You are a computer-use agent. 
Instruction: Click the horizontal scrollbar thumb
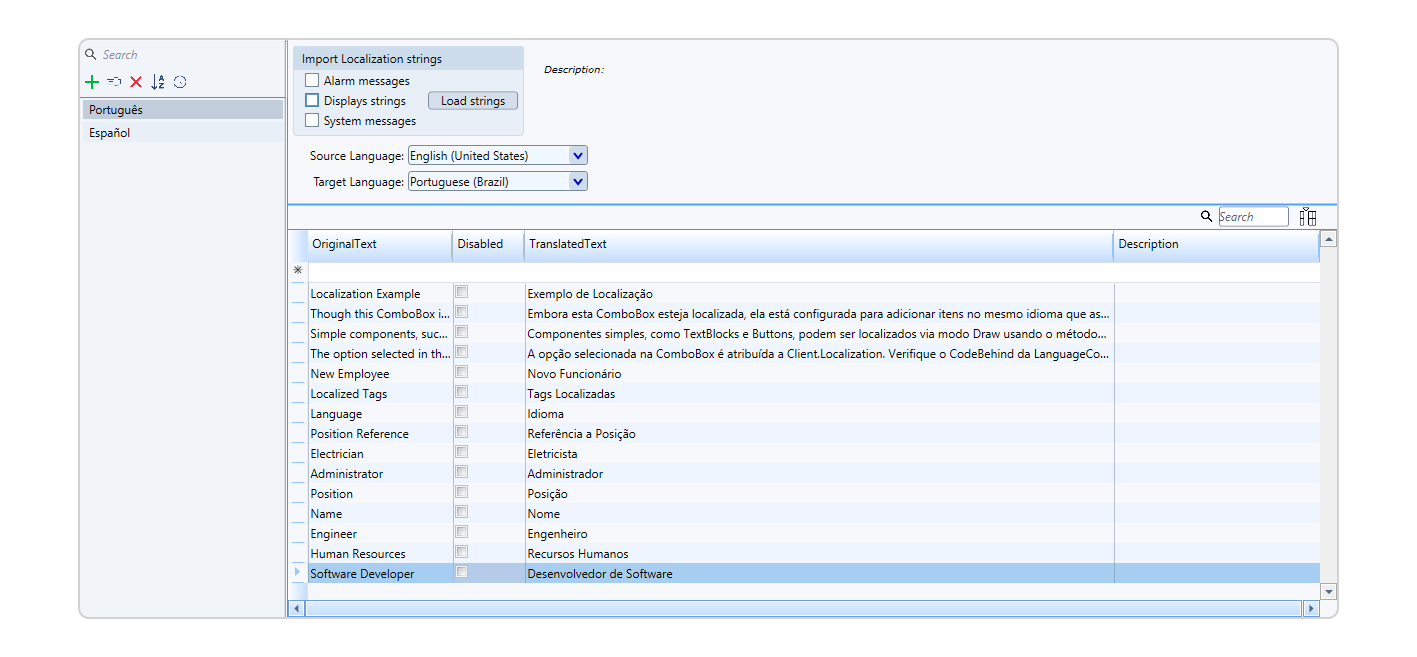804,608
